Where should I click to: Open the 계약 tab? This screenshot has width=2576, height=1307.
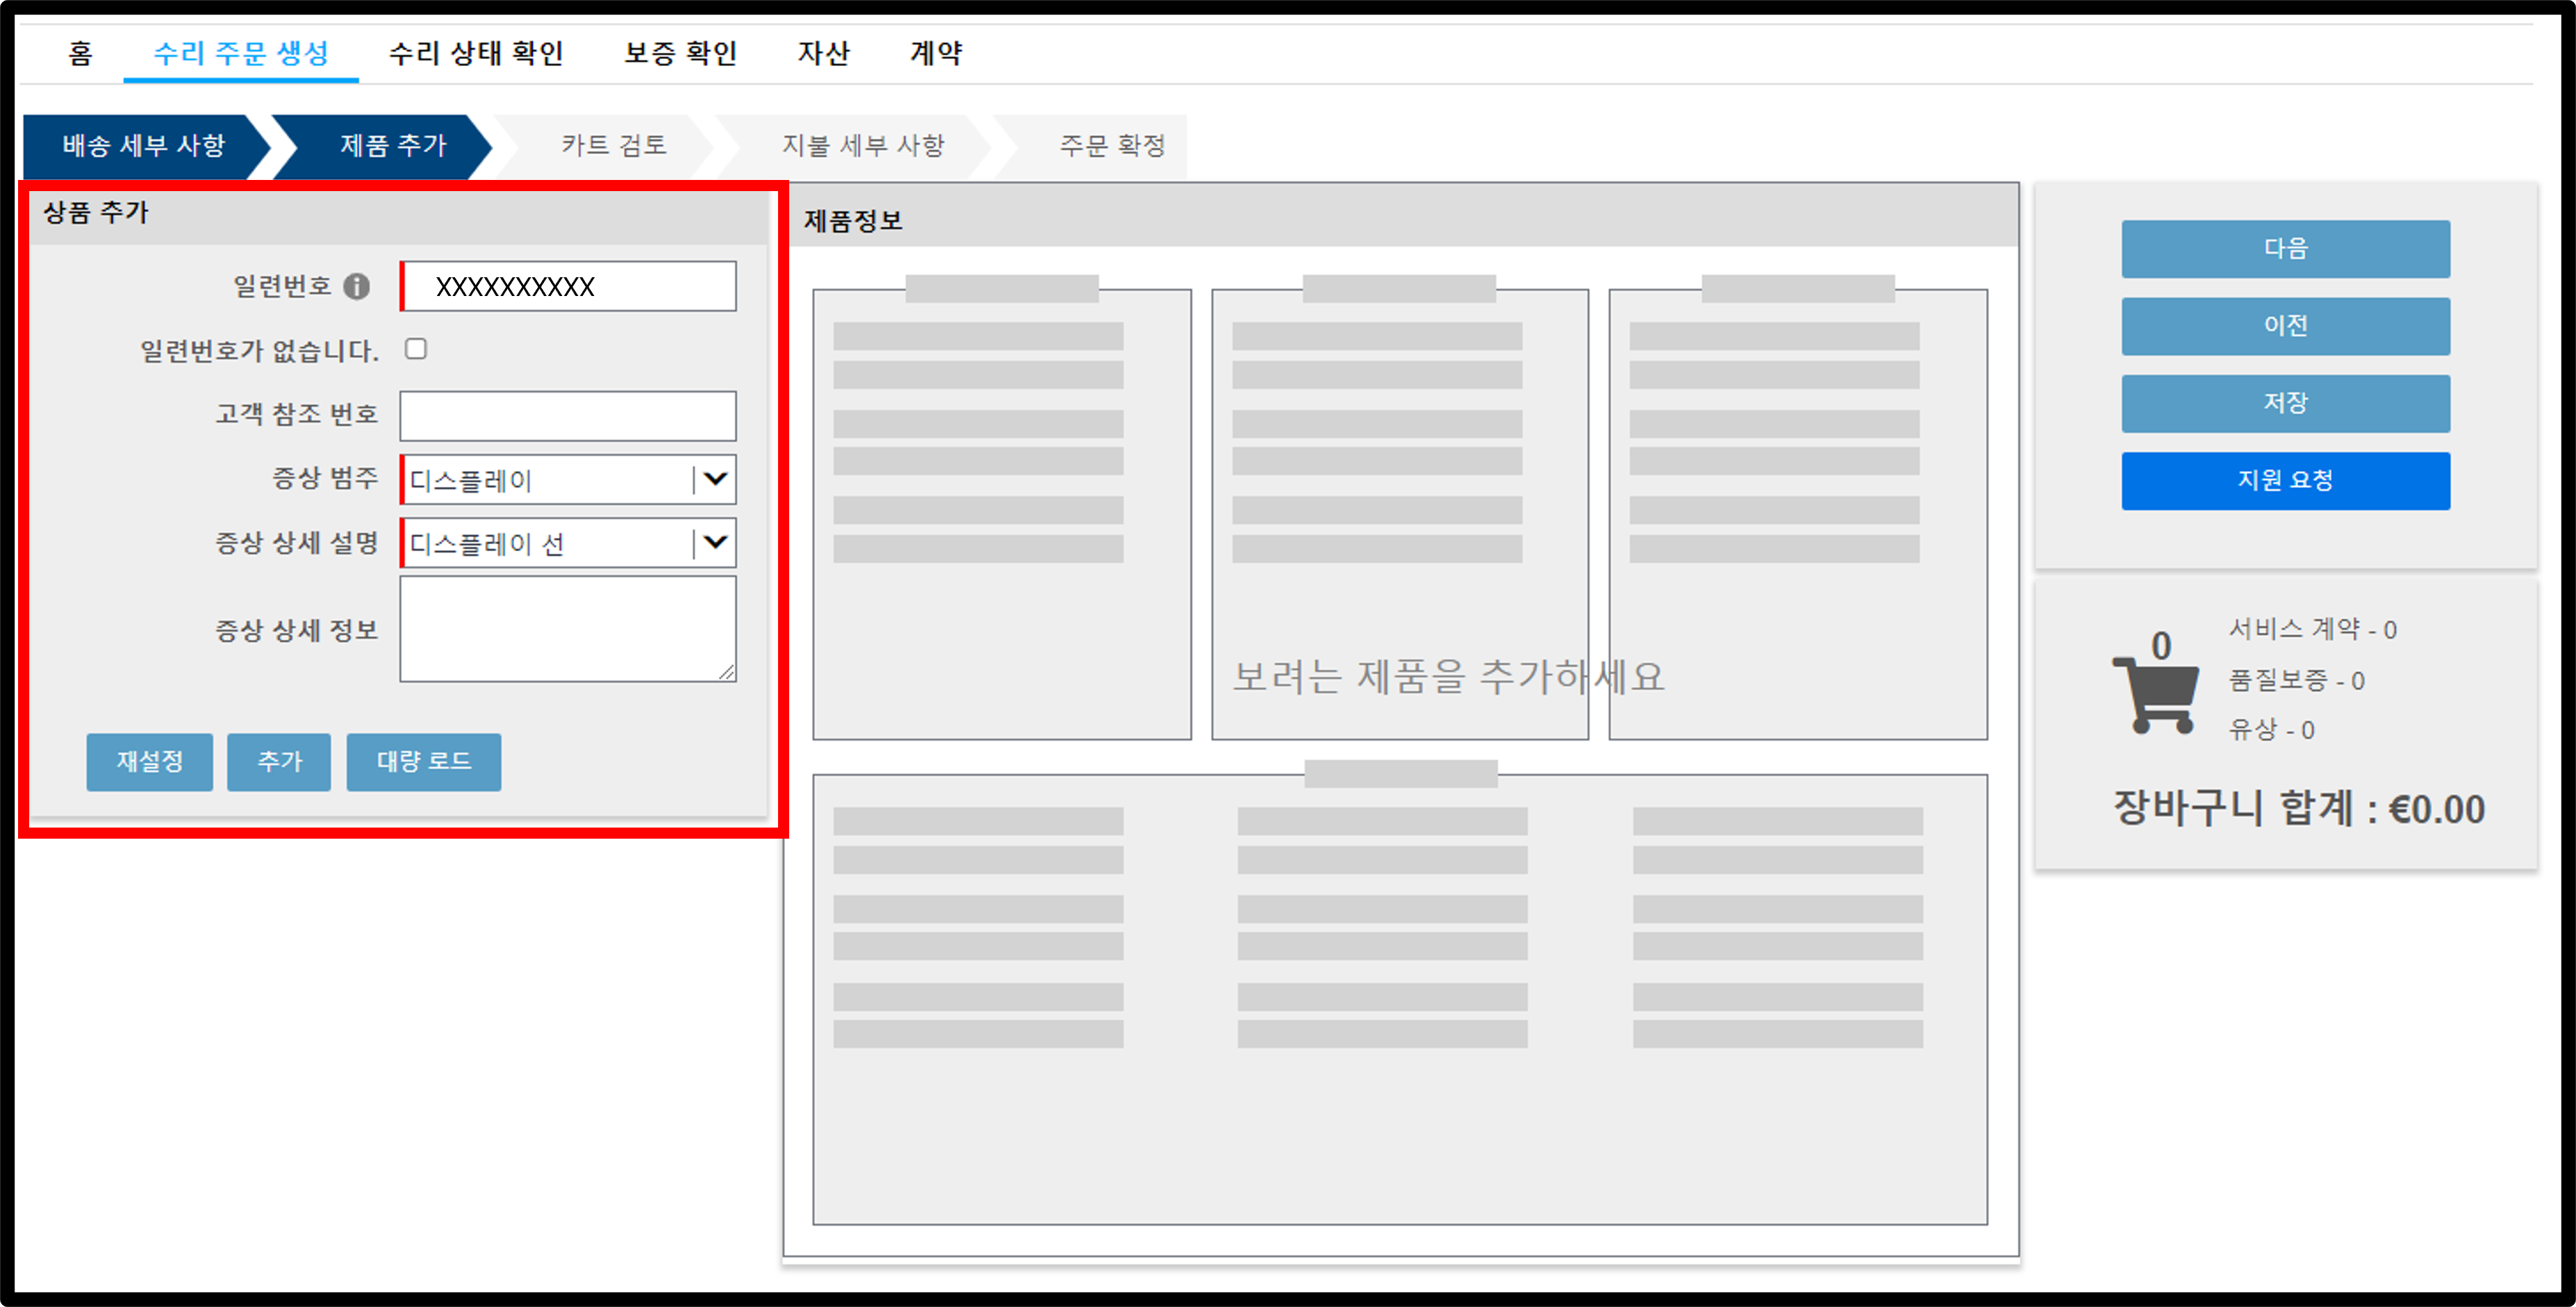pos(936,53)
